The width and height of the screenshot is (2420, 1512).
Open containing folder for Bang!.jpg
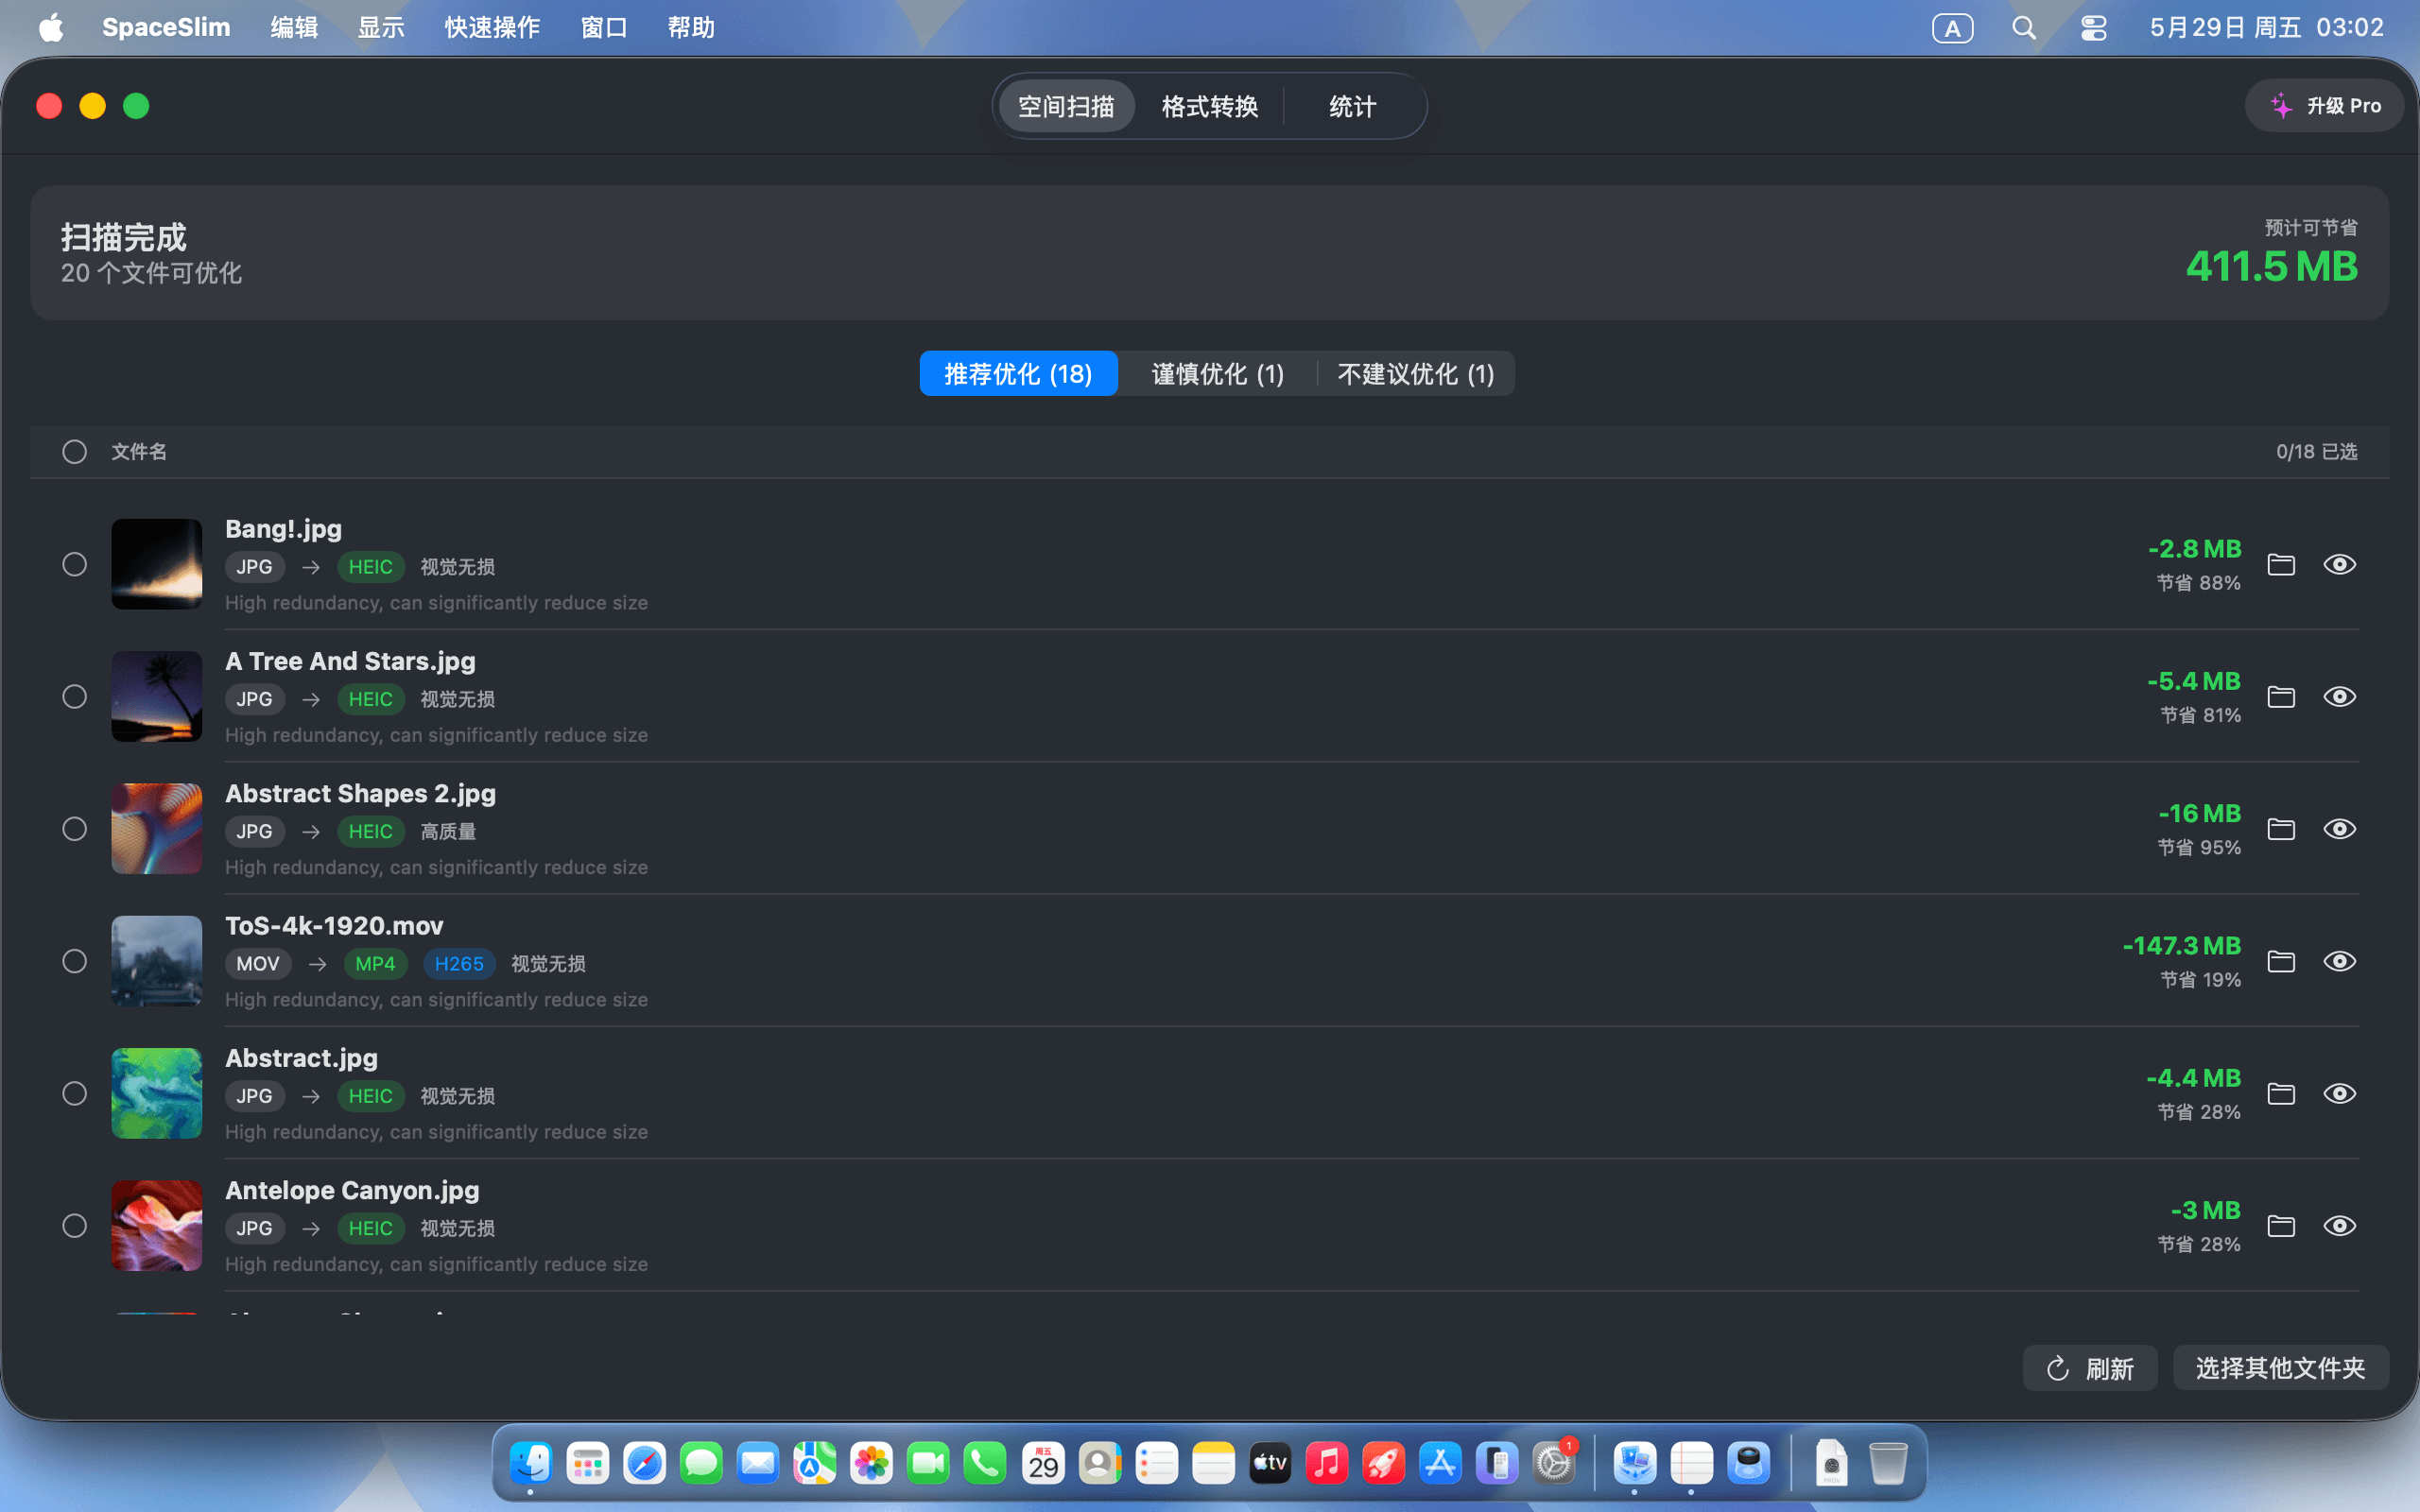click(2281, 564)
